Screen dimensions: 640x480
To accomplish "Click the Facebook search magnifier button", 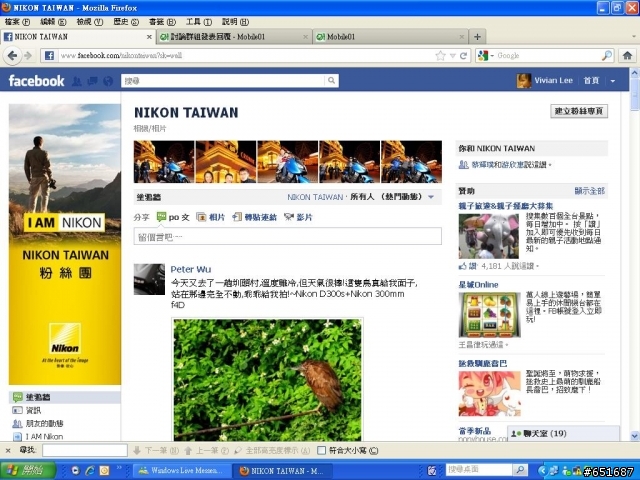I will pos(332,81).
